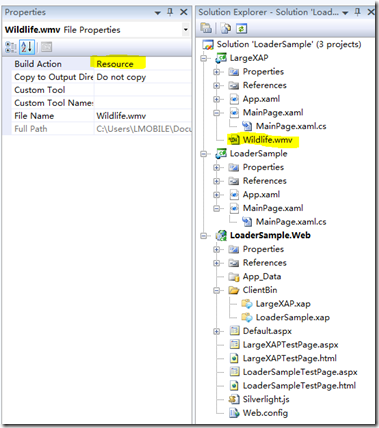Collapse the ClientBin folder

tap(217, 291)
